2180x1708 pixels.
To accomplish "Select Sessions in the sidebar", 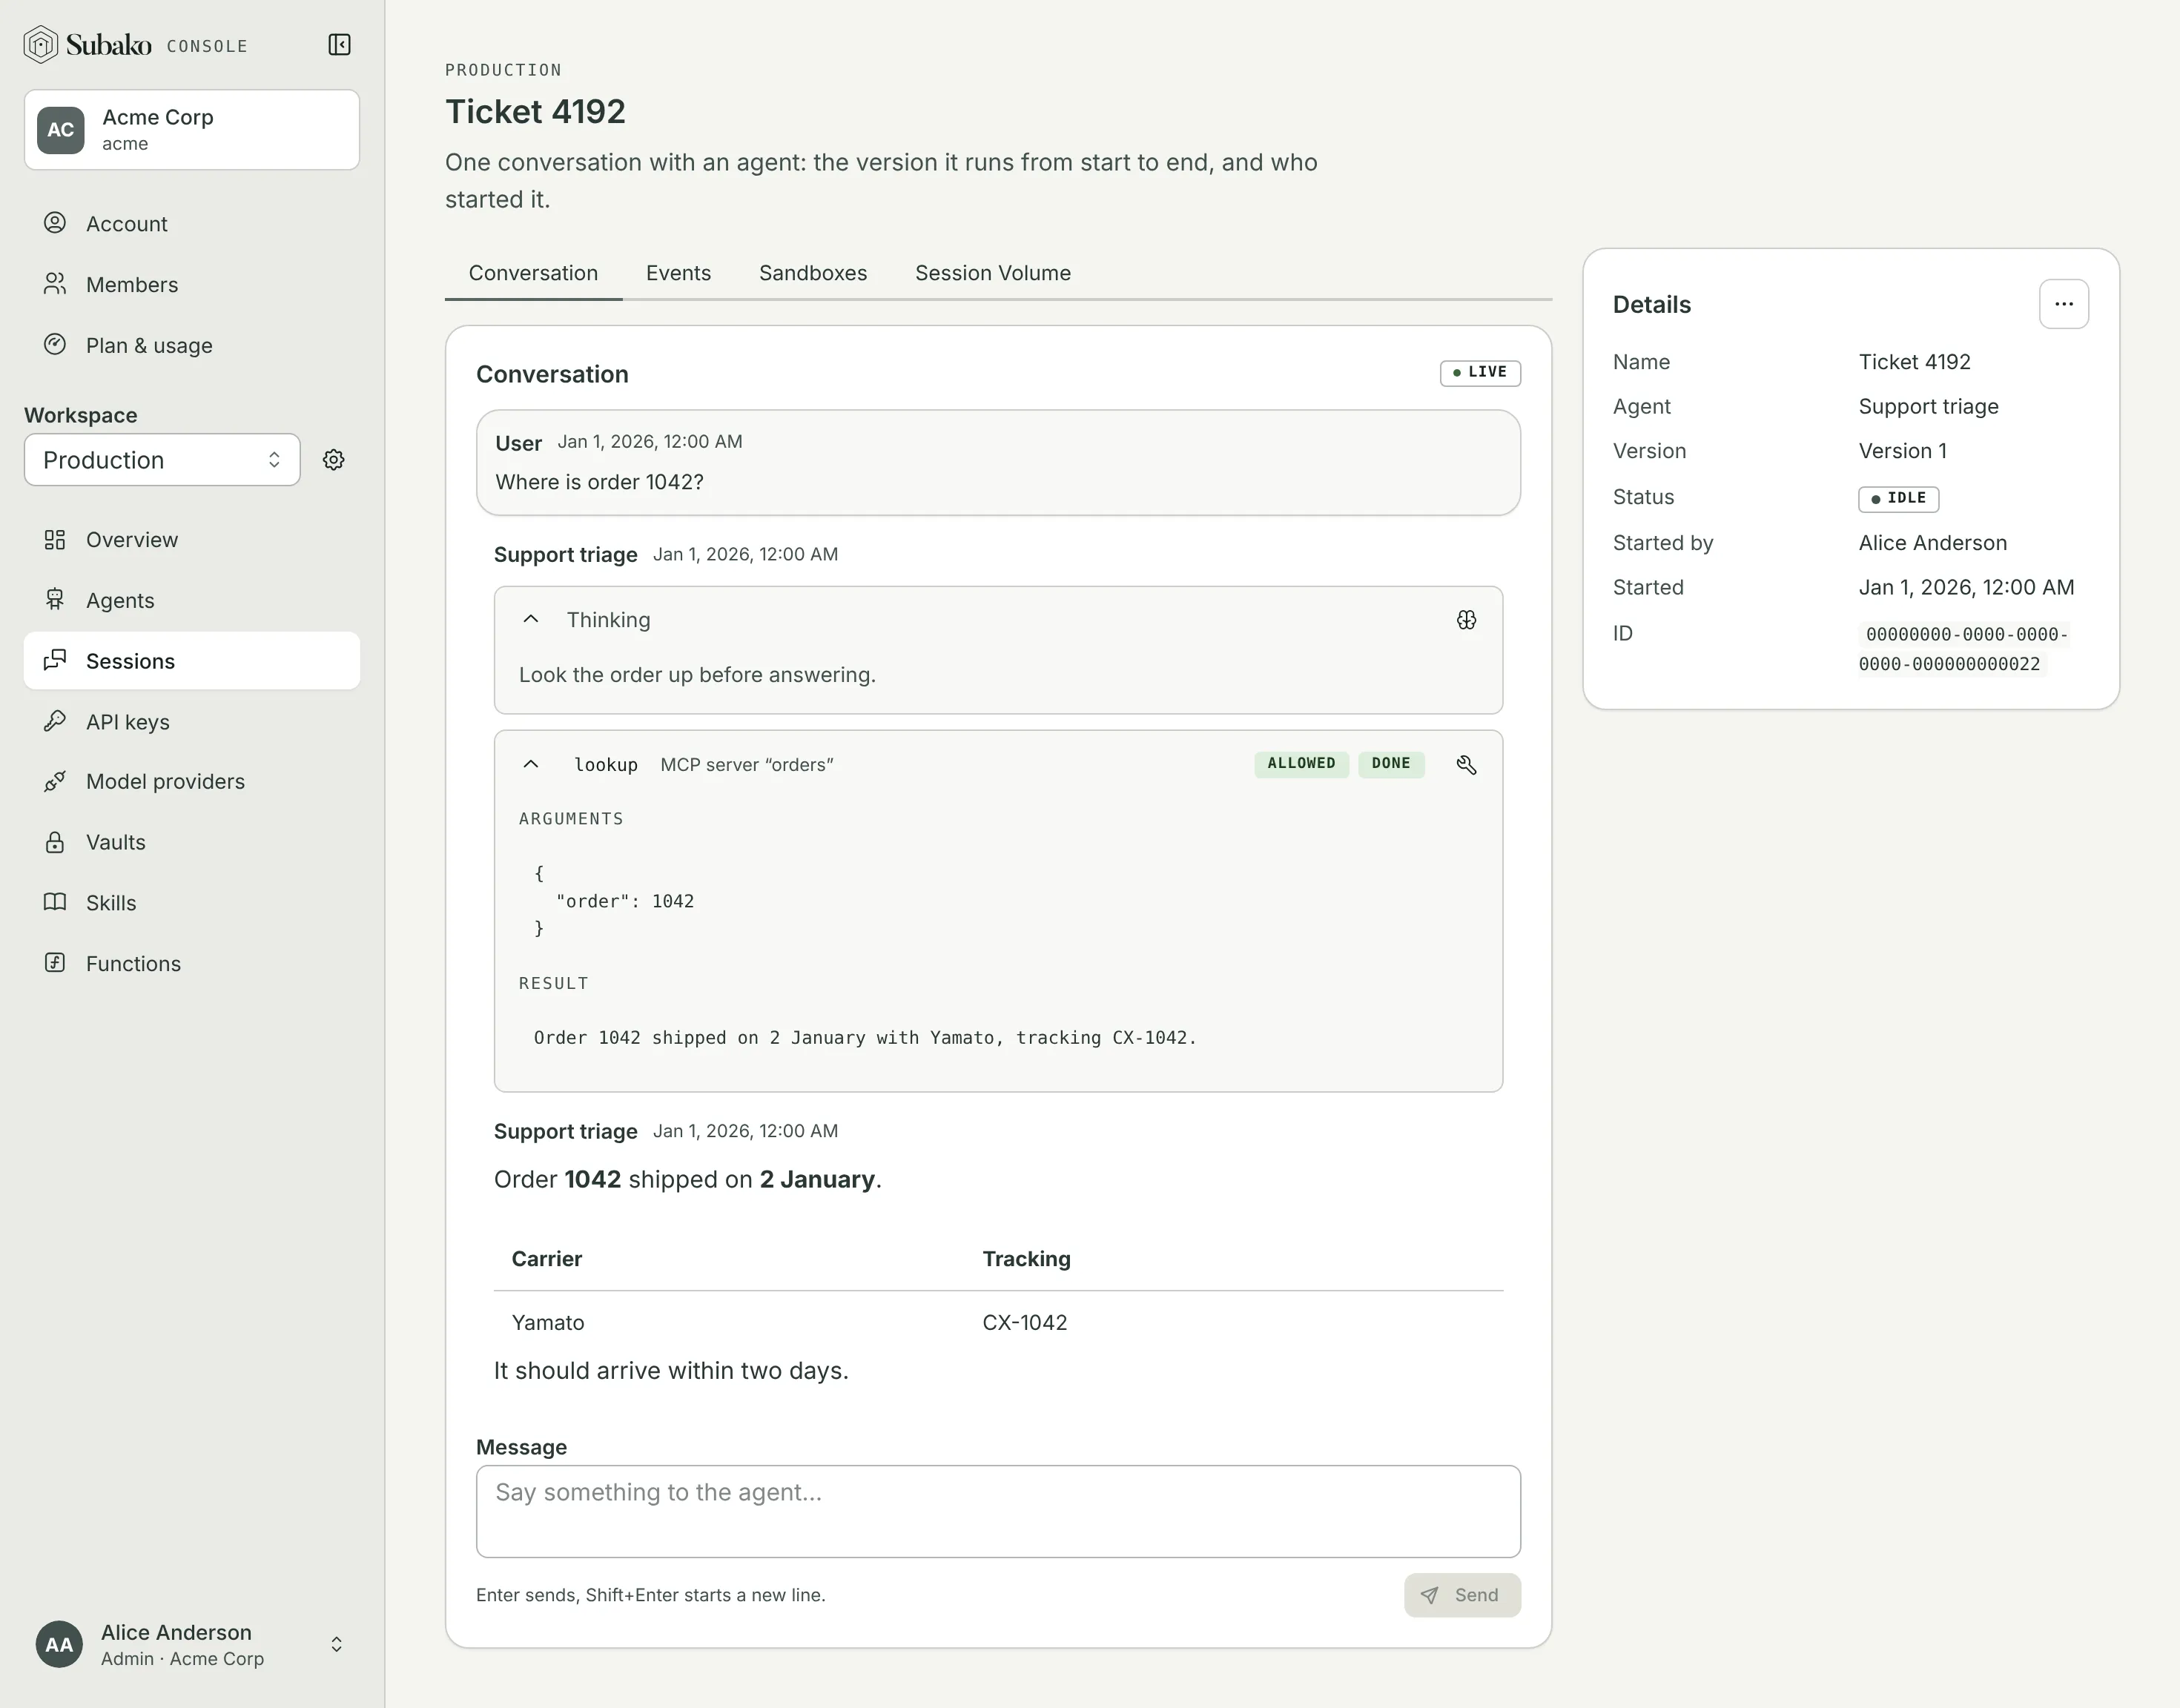I will pos(192,661).
